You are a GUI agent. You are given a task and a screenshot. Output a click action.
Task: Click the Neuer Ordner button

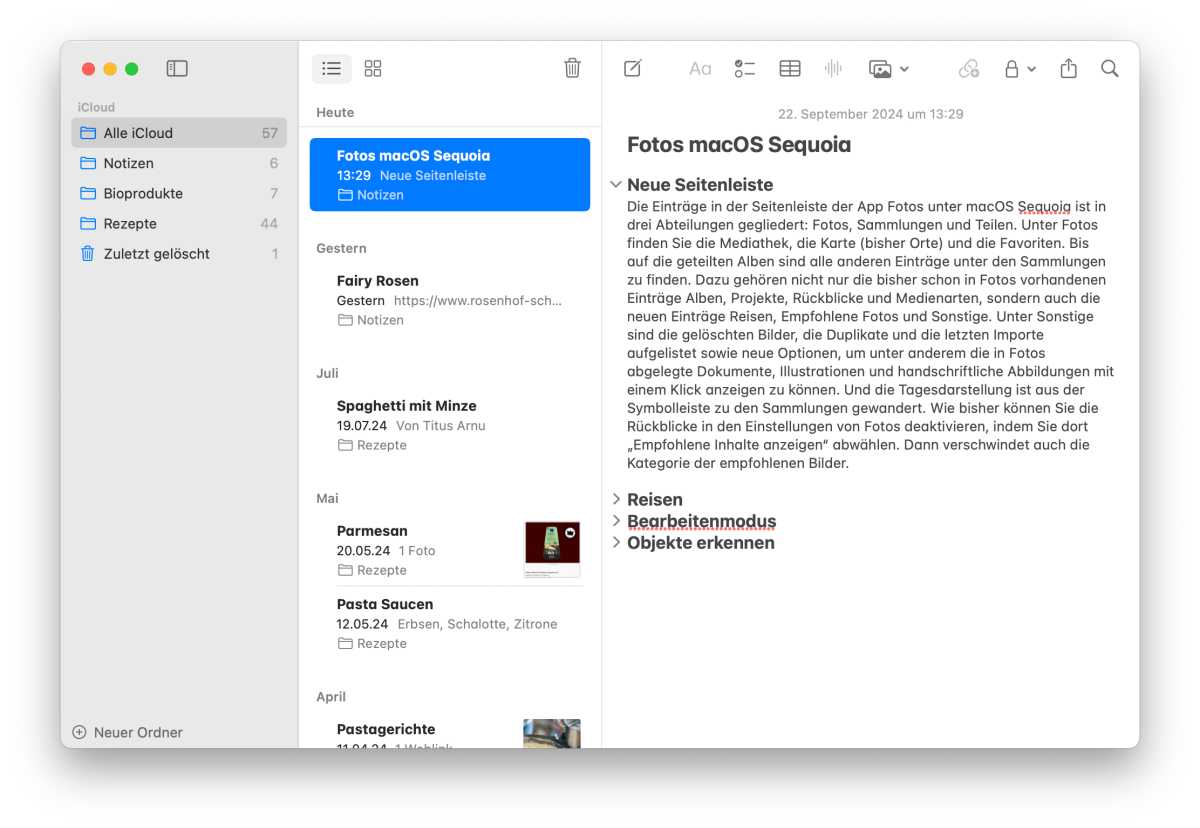(x=128, y=732)
